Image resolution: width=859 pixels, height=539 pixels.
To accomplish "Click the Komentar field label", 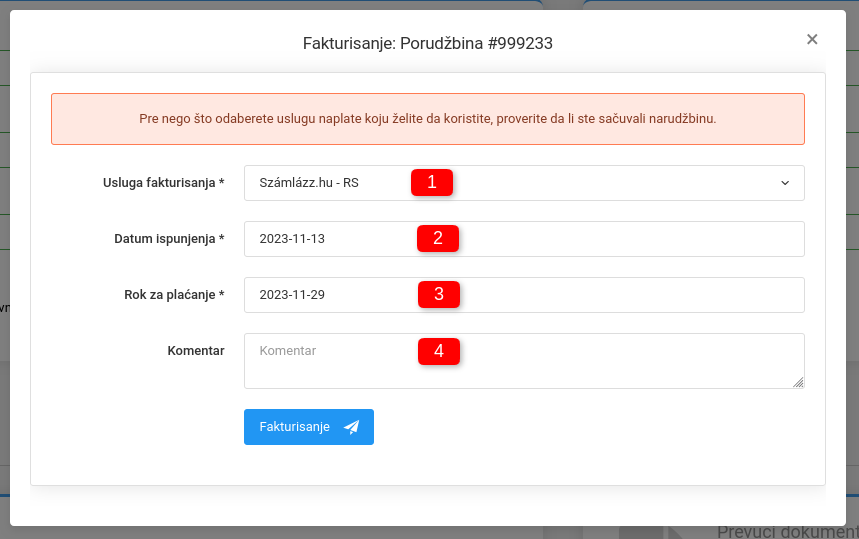I will [x=196, y=351].
